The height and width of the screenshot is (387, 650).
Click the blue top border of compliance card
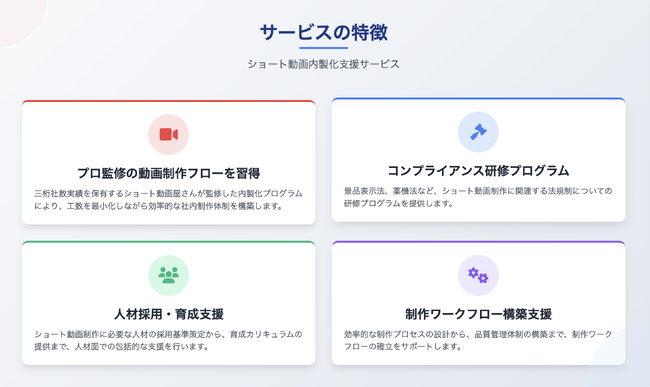coord(478,99)
